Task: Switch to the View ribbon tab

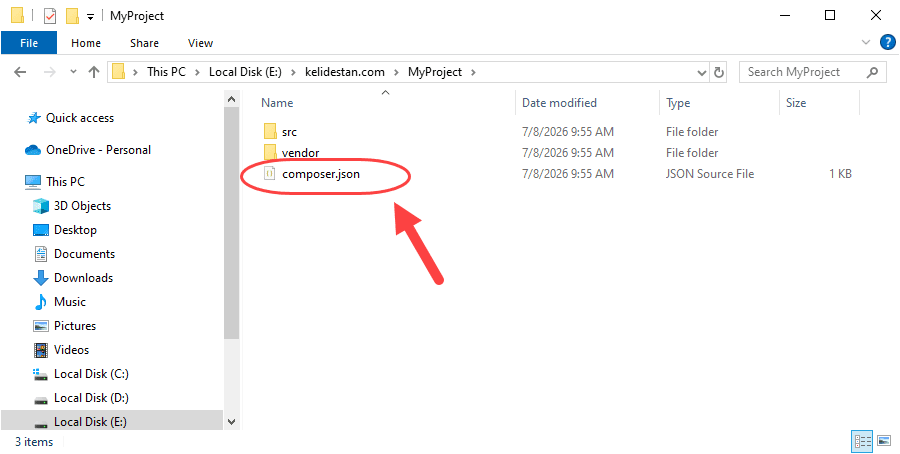Action: coord(200,43)
